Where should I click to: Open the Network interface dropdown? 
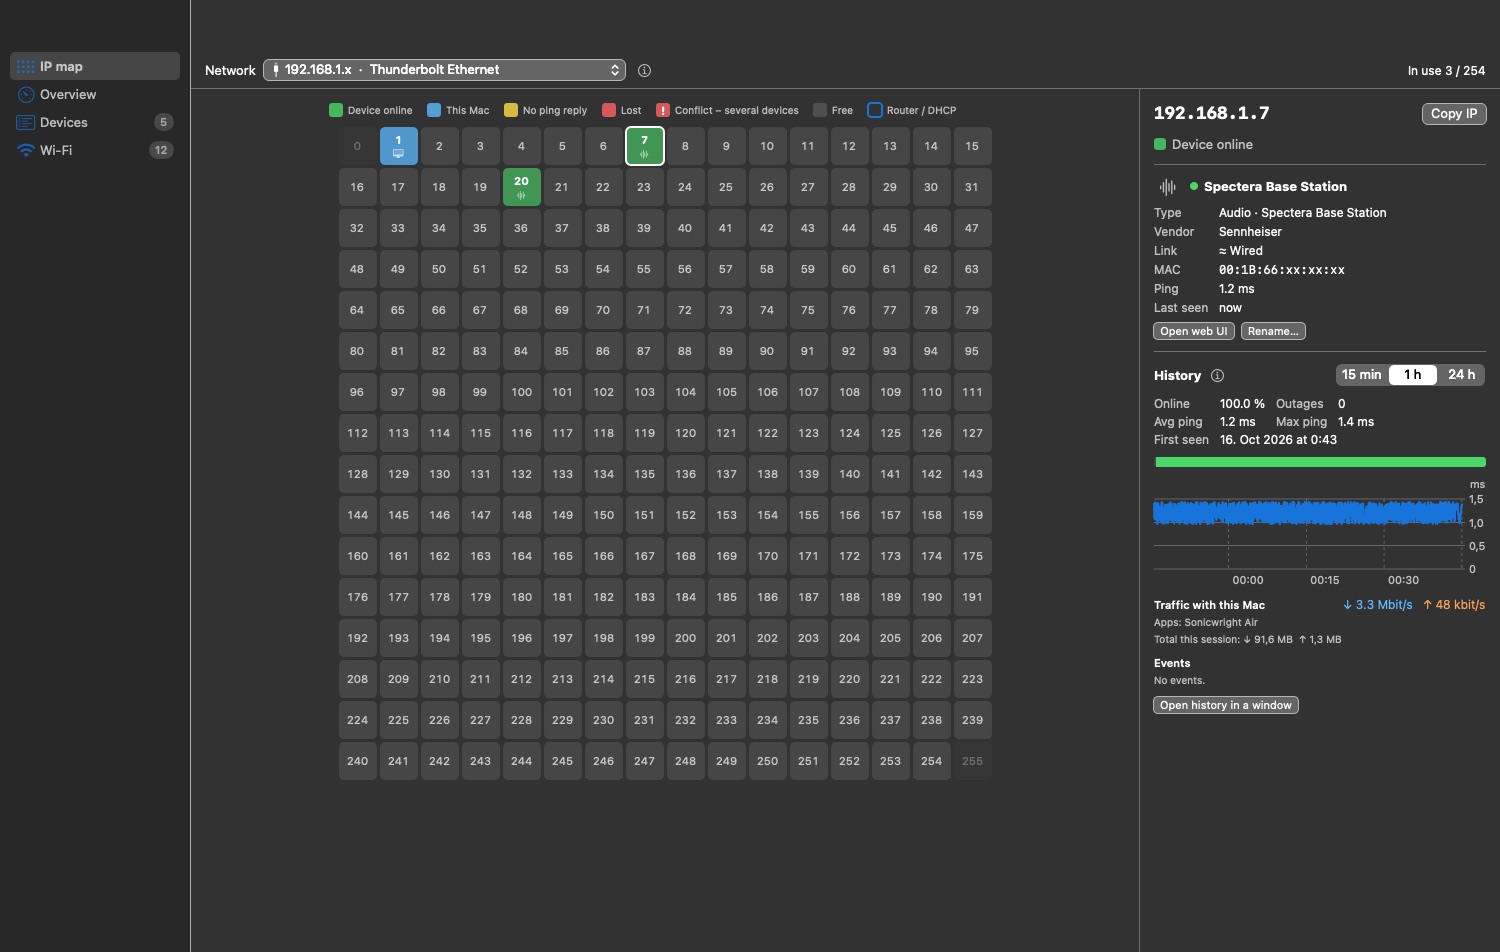[x=444, y=70]
